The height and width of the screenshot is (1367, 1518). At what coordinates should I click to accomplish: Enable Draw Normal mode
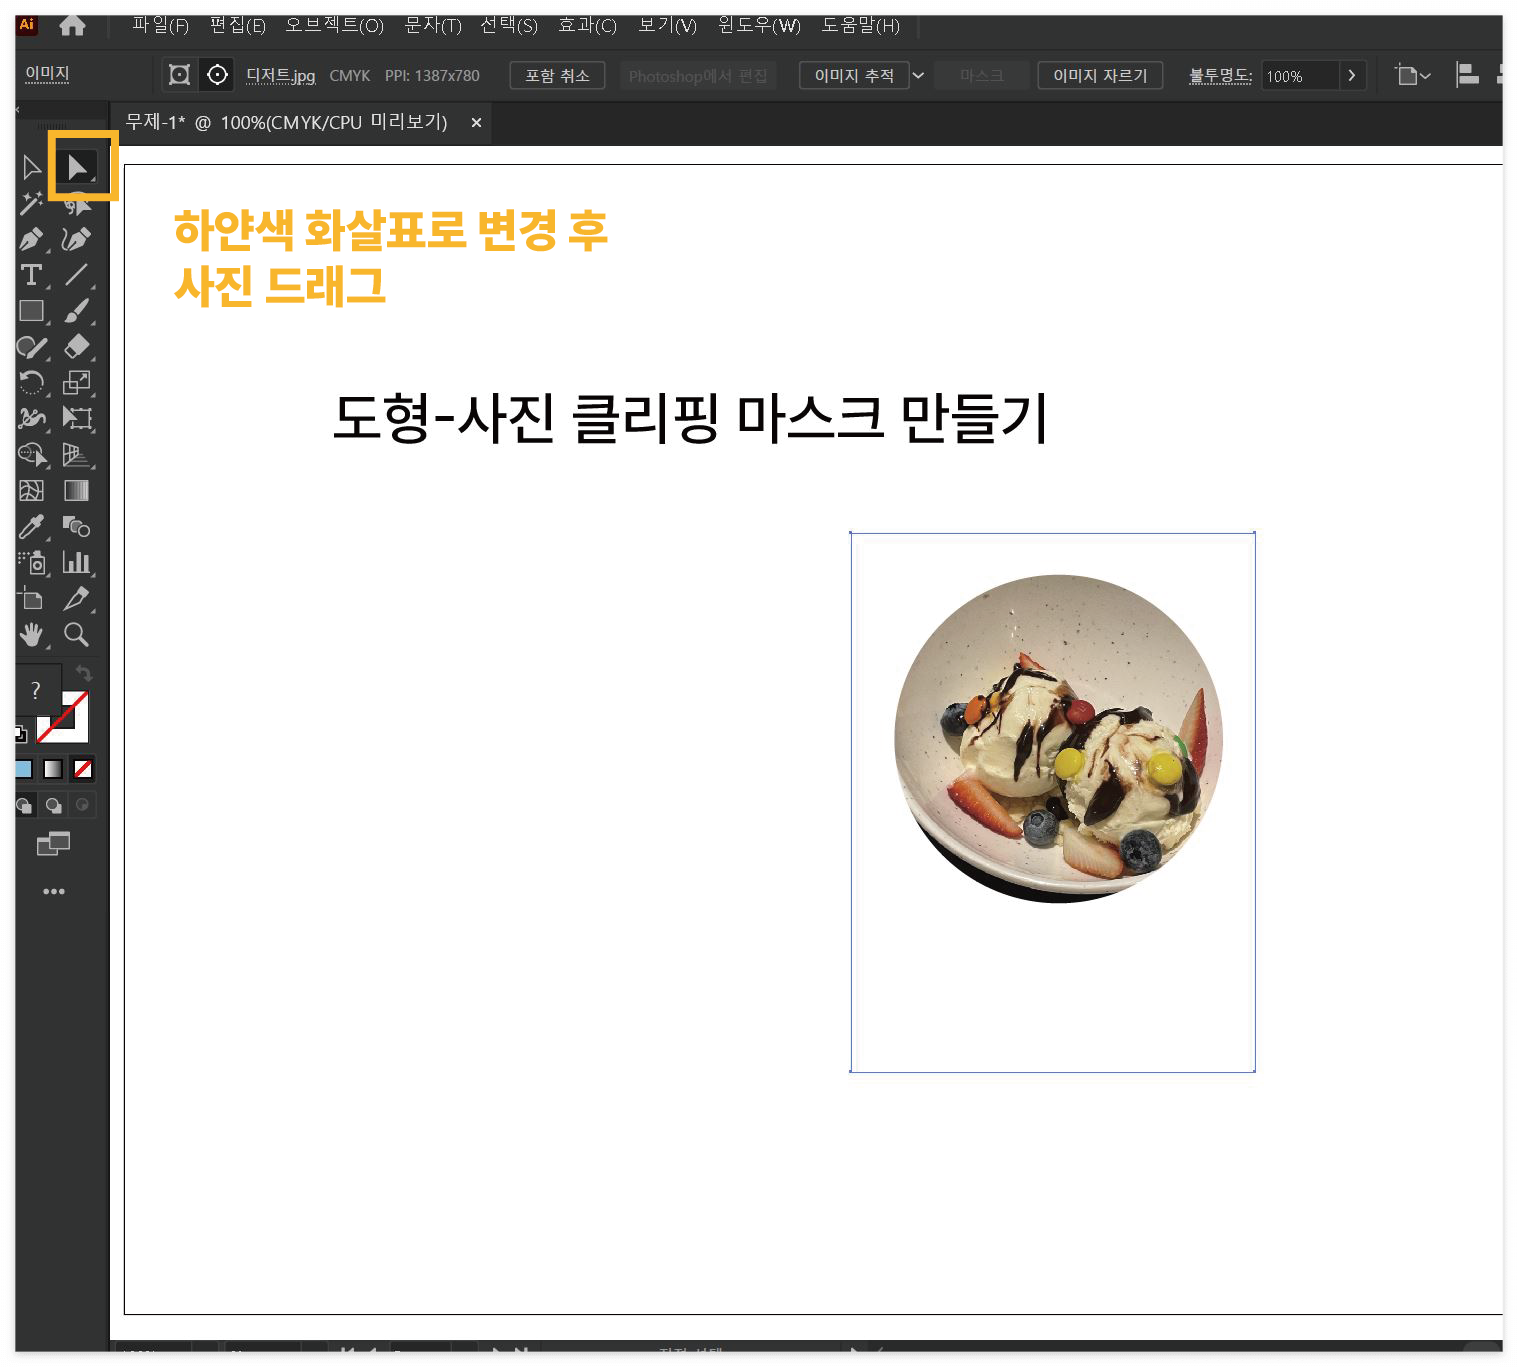coord(24,805)
